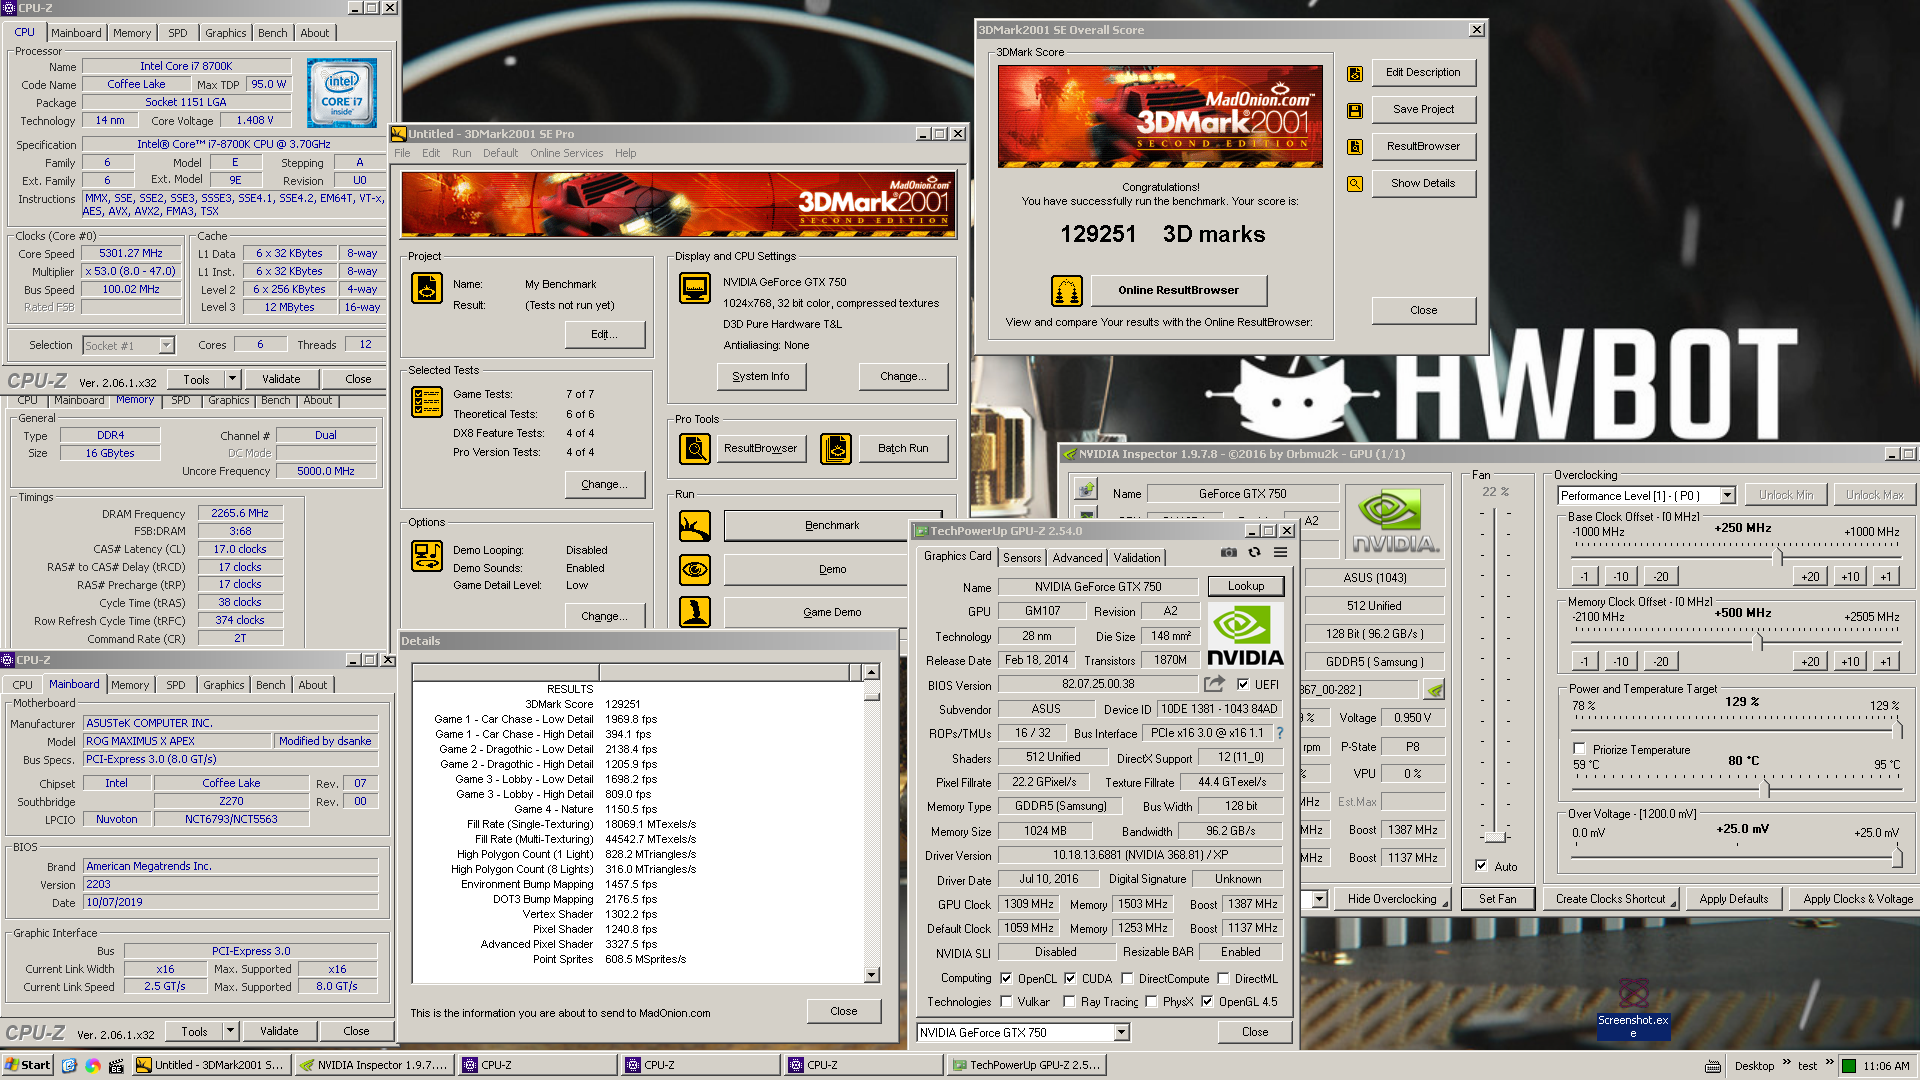Take a GPU-Z screenshot with camera icon
Image resolution: width=1920 pixels, height=1080 pixels.
(1229, 552)
